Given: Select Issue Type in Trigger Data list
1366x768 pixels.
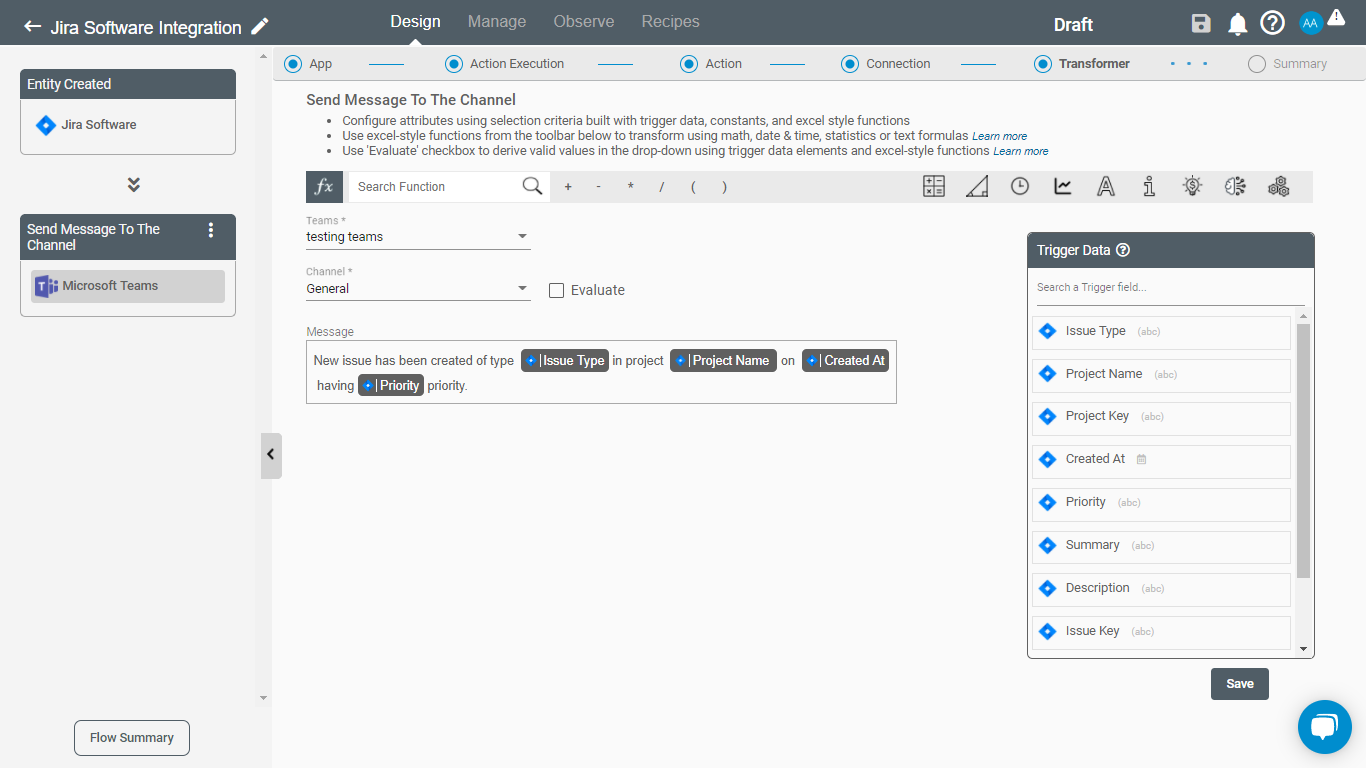Looking at the screenshot, I should pyautogui.click(x=1161, y=332).
